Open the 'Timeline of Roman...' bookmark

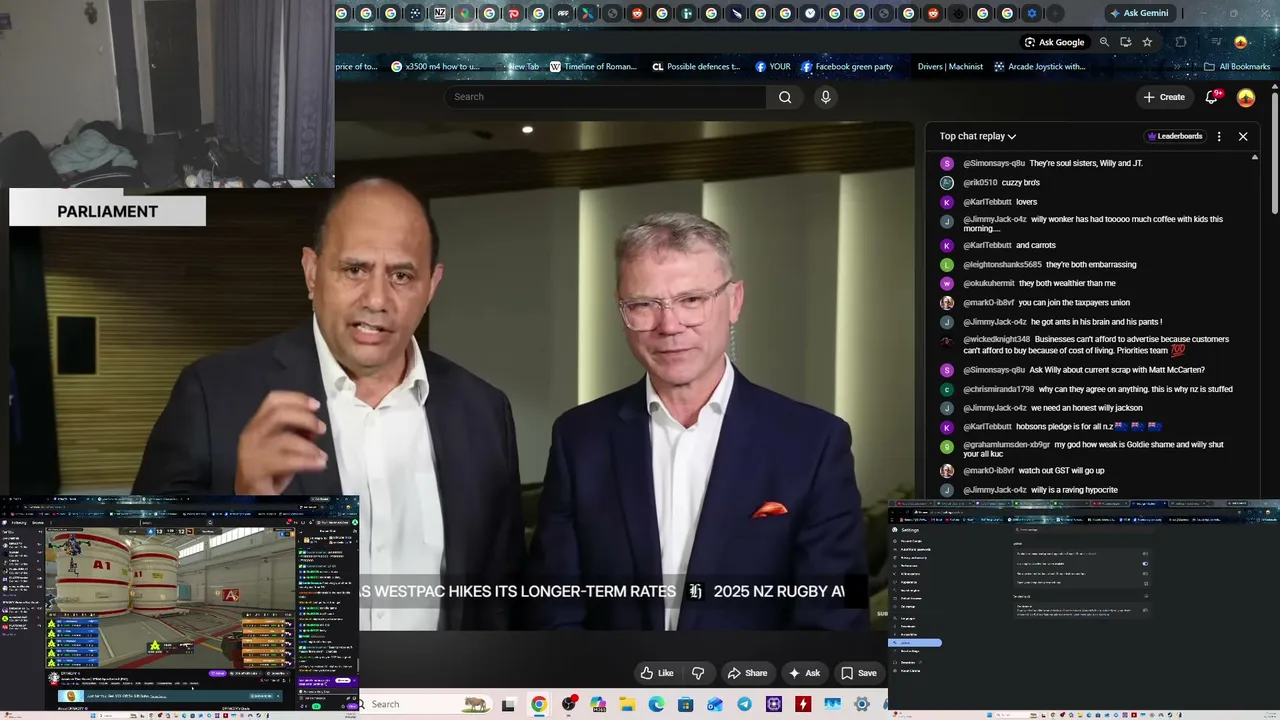tap(594, 67)
